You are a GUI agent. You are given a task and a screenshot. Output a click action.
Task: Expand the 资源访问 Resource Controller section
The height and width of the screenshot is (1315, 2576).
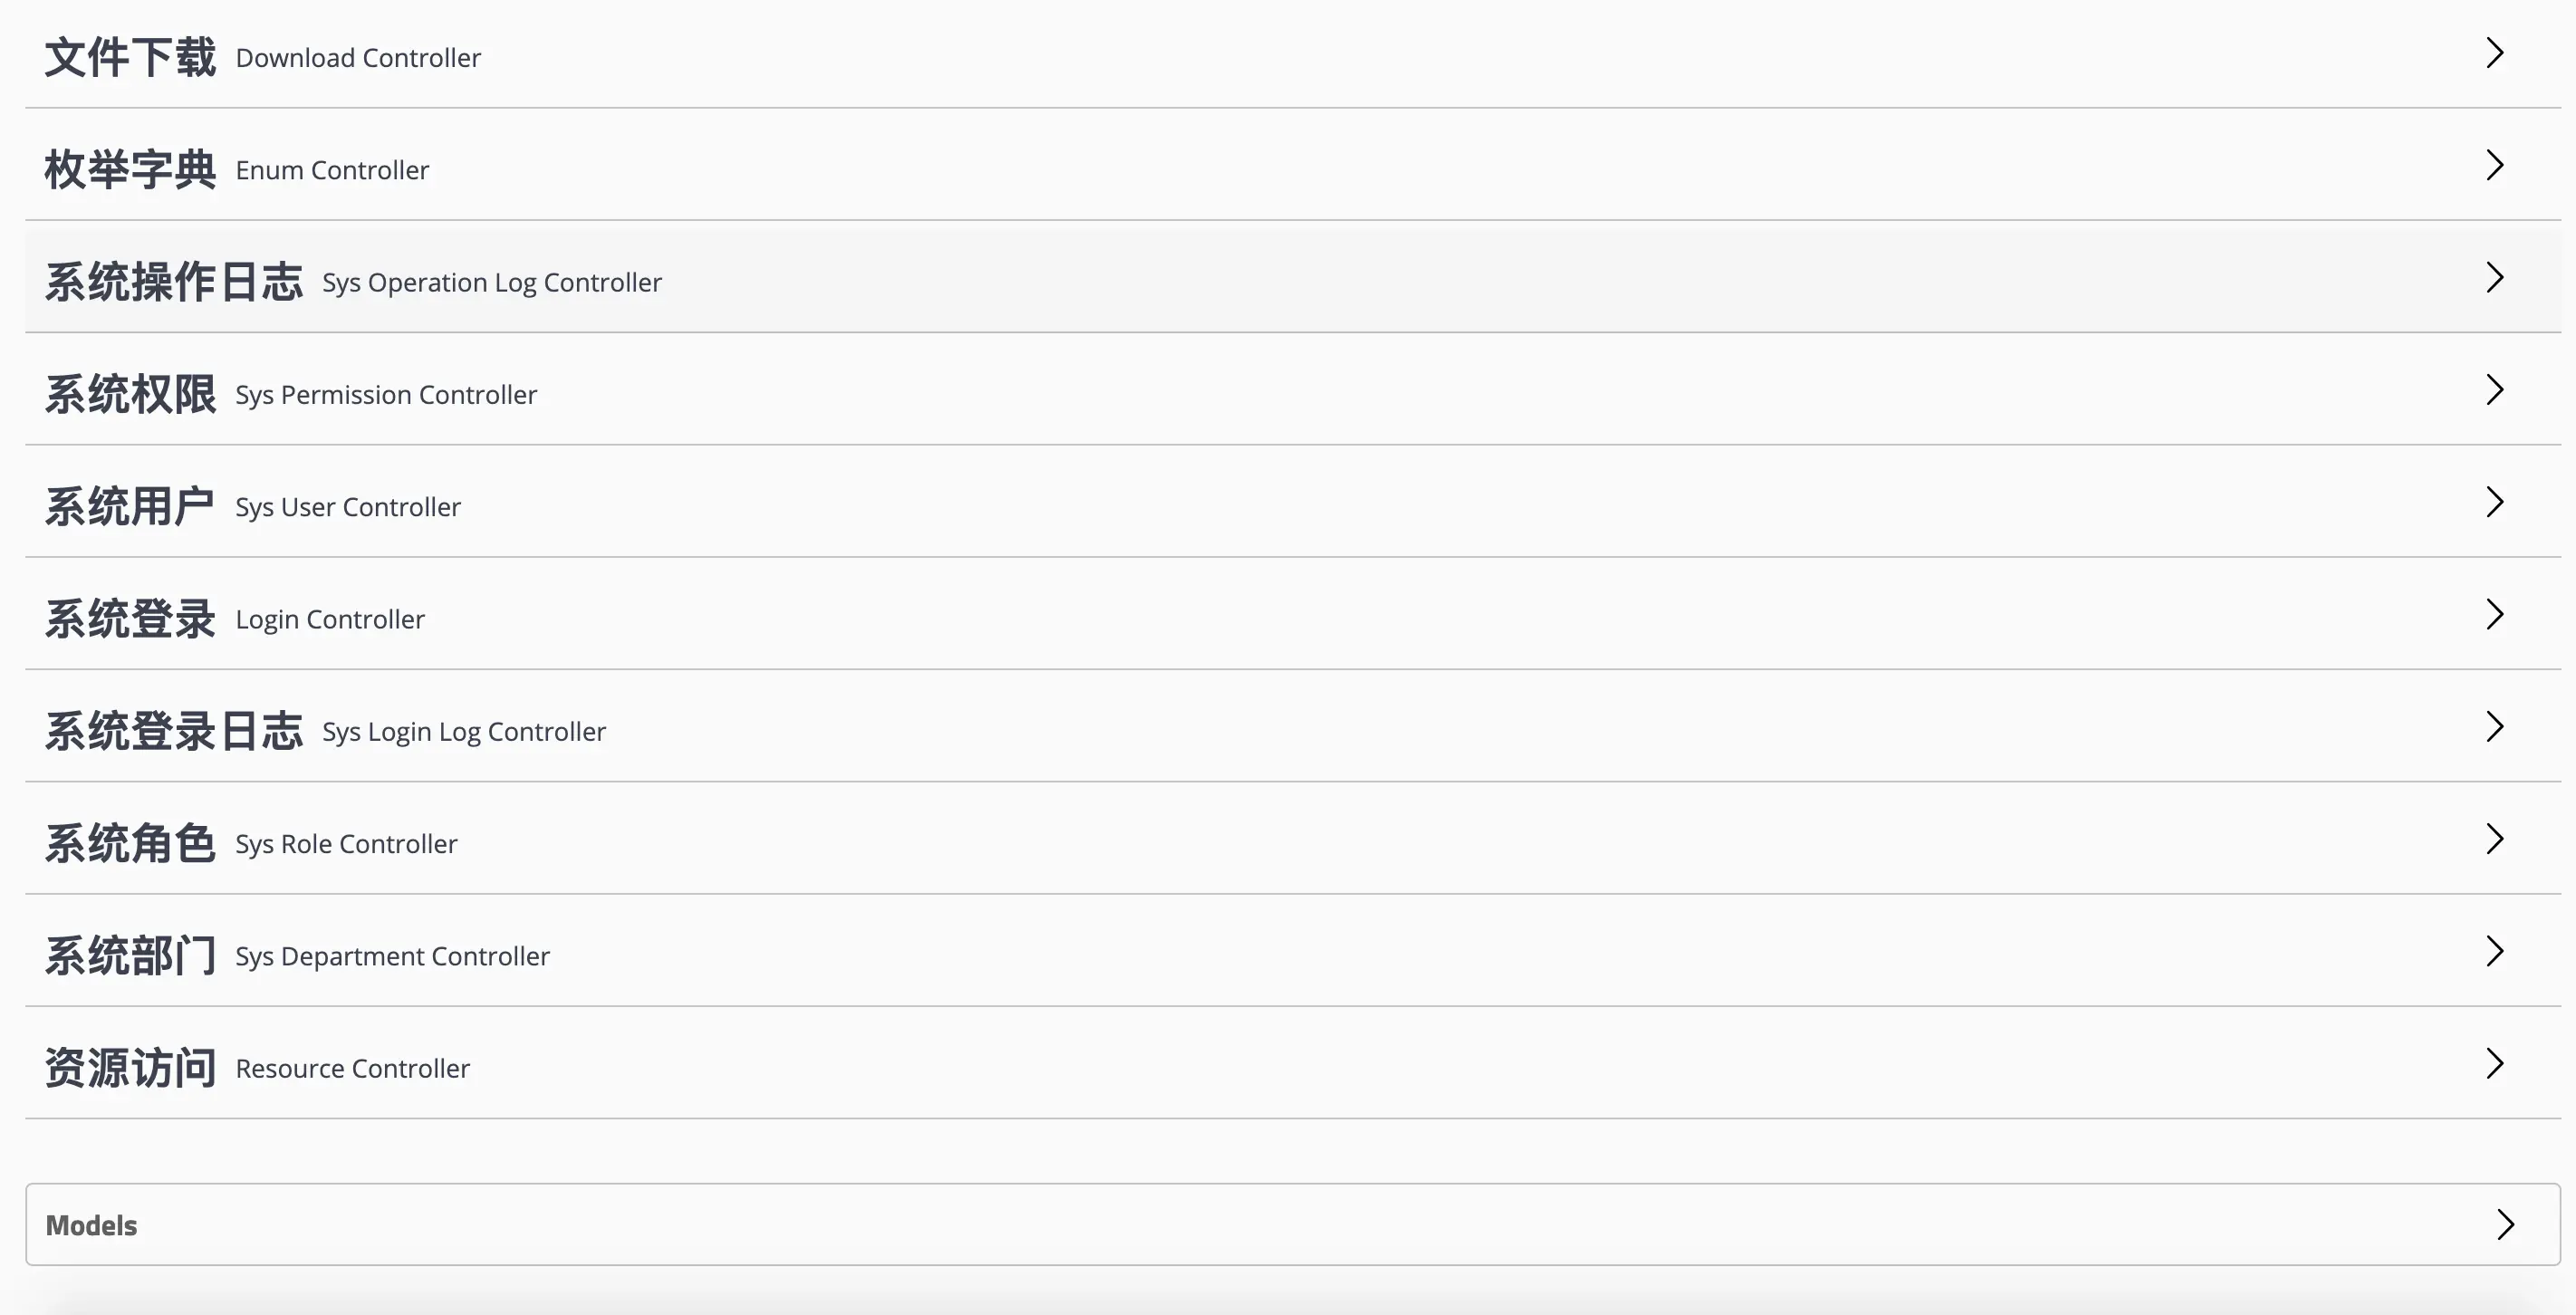pos(2494,1063)
